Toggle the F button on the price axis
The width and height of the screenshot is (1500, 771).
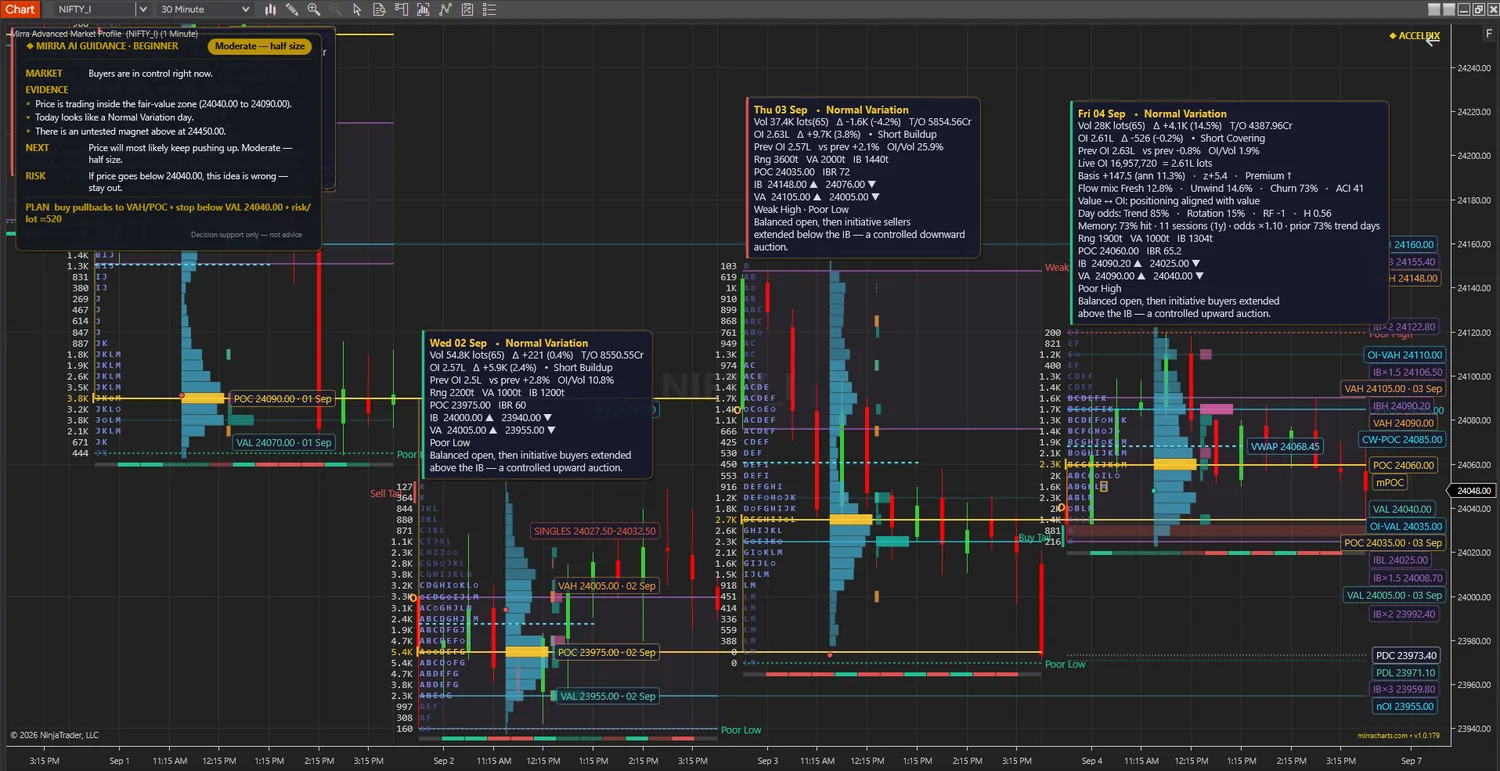tap(1489, 34)
